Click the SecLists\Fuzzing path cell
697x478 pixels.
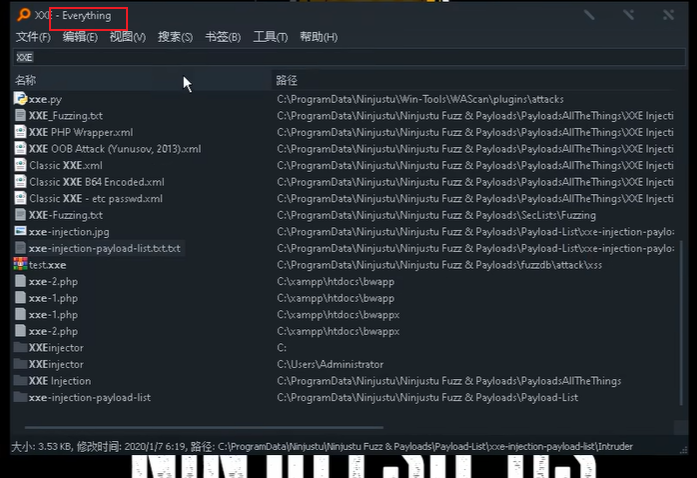tap(436, 215)
